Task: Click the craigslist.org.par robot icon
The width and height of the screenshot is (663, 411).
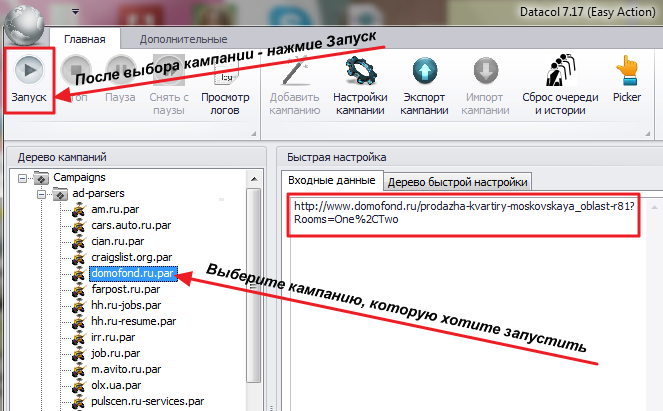Action: pyautogui.click(x=79, y=258)
